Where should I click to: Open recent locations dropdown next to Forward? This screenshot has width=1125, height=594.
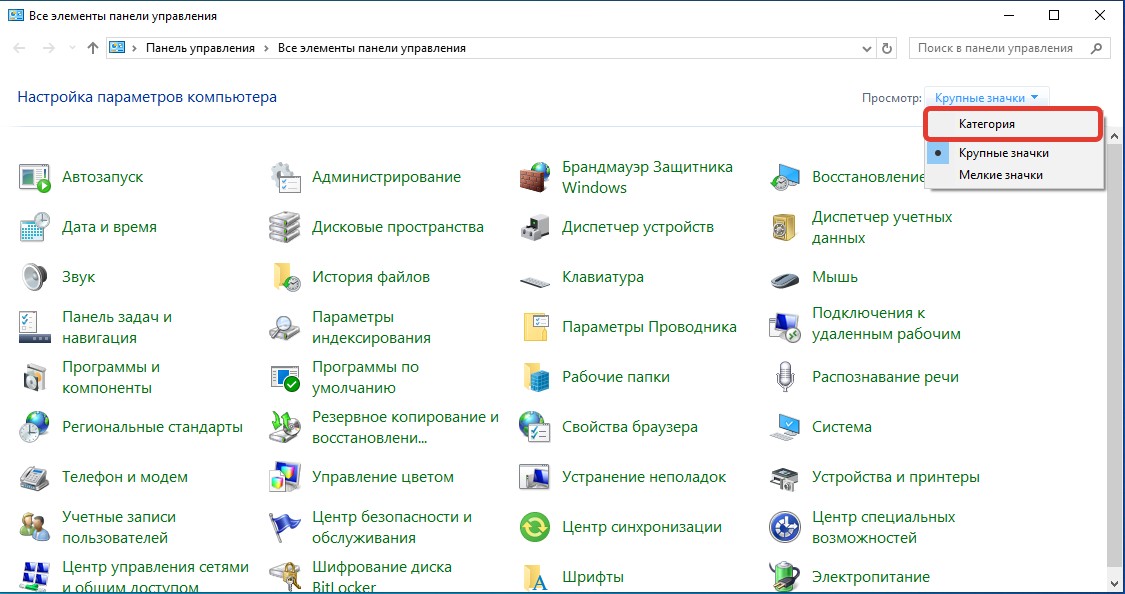pos(72,48)
